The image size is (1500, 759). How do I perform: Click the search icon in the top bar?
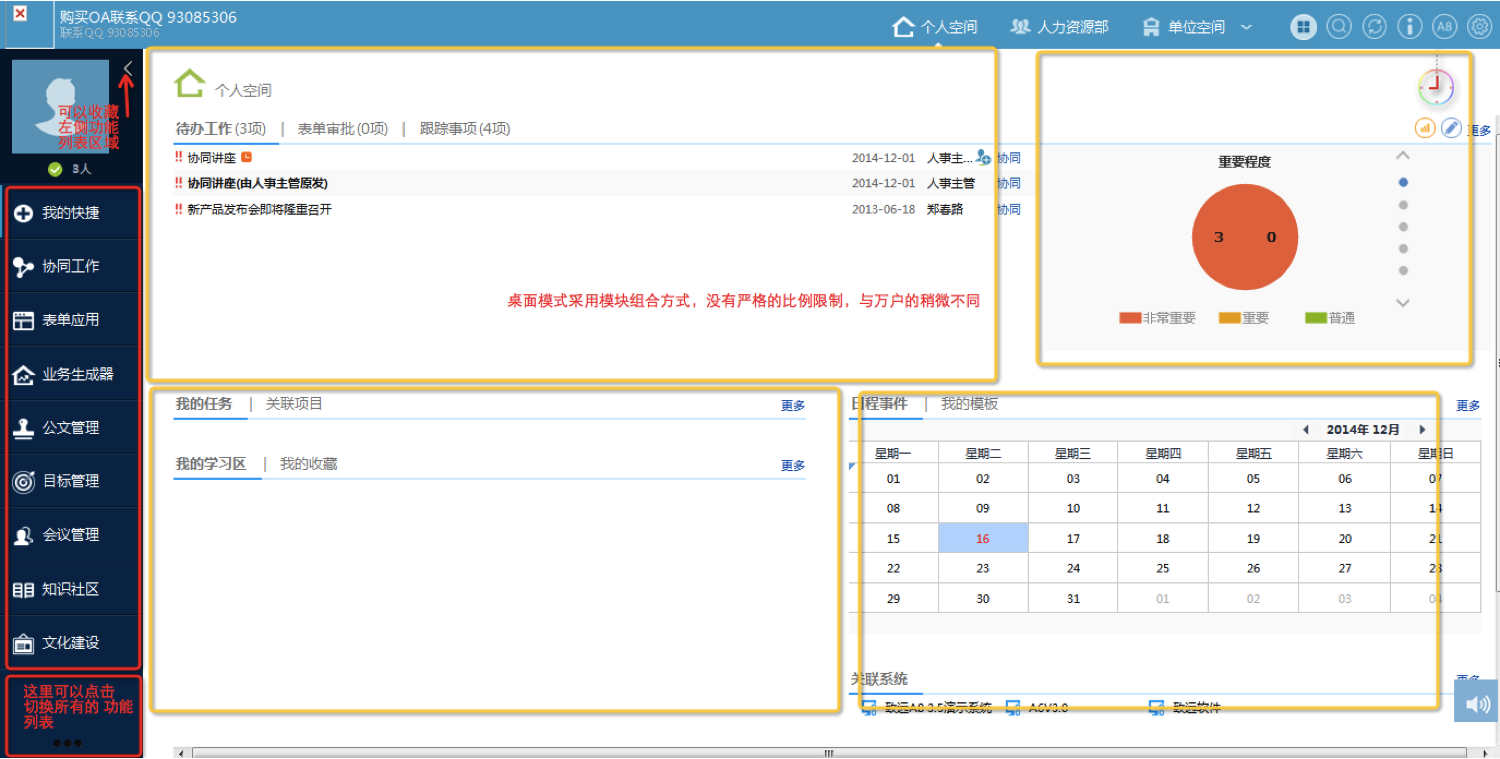pos(1338,27)
